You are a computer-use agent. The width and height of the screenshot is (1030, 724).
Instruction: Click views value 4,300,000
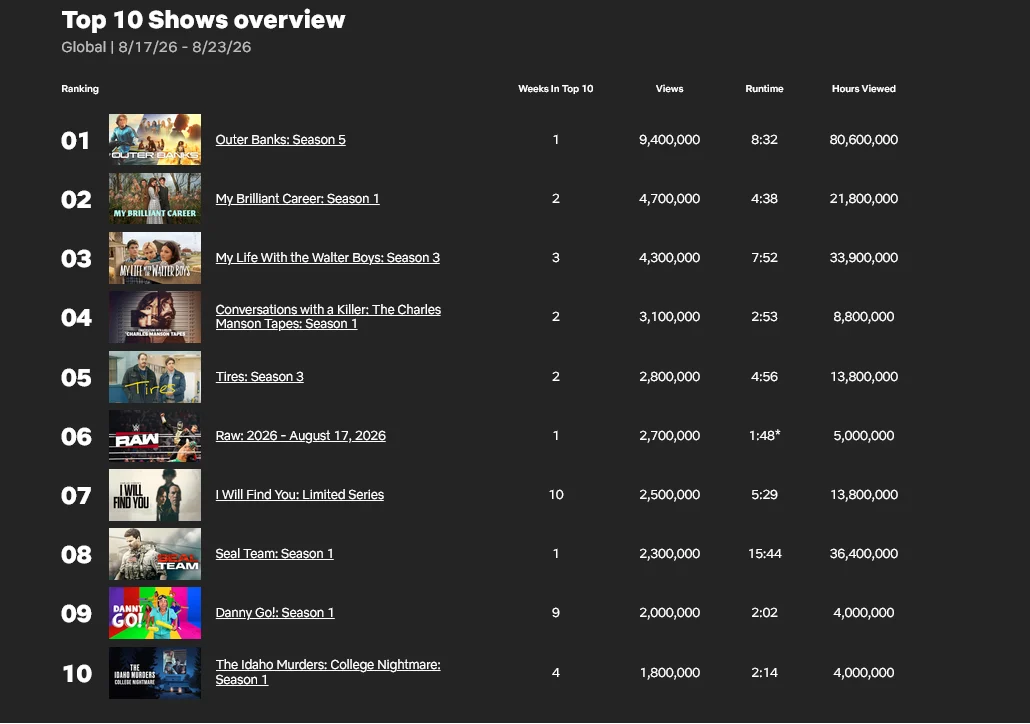[x=669, y=258]
